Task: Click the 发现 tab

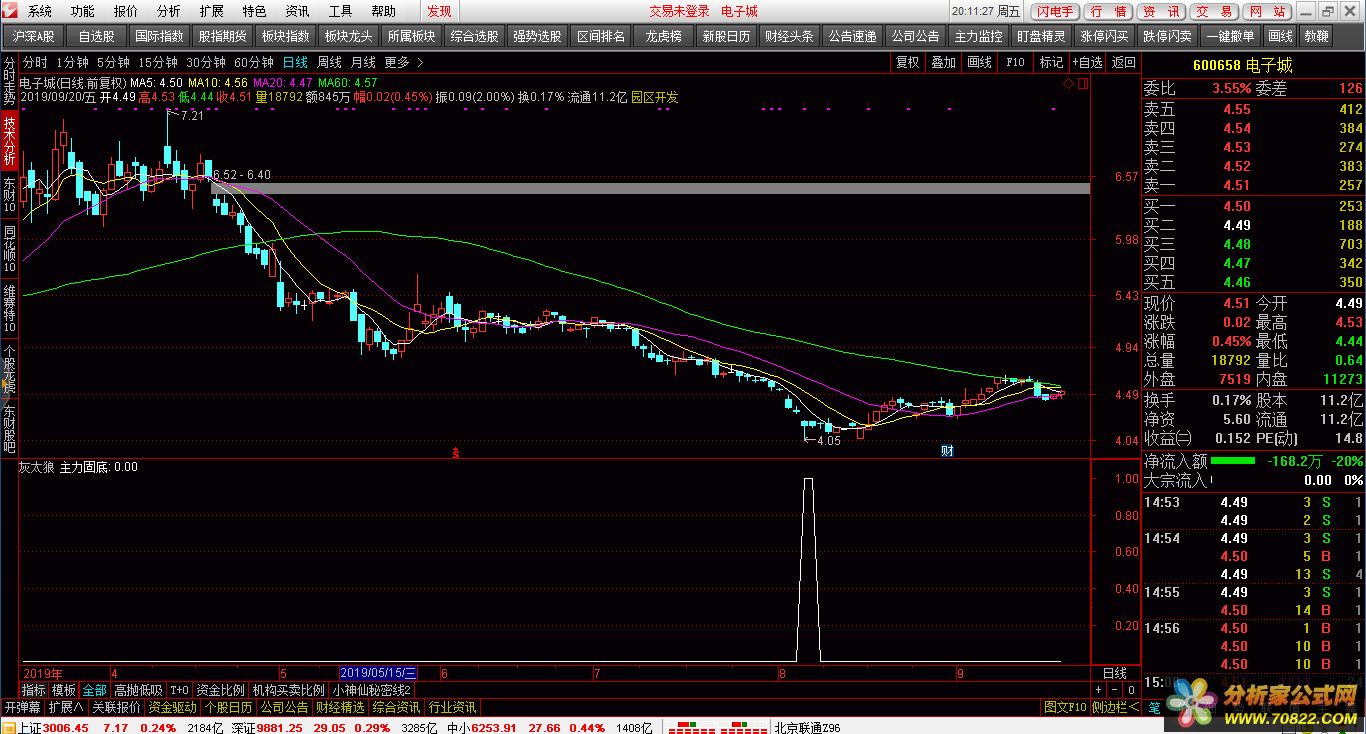Action: click(439, 12)
